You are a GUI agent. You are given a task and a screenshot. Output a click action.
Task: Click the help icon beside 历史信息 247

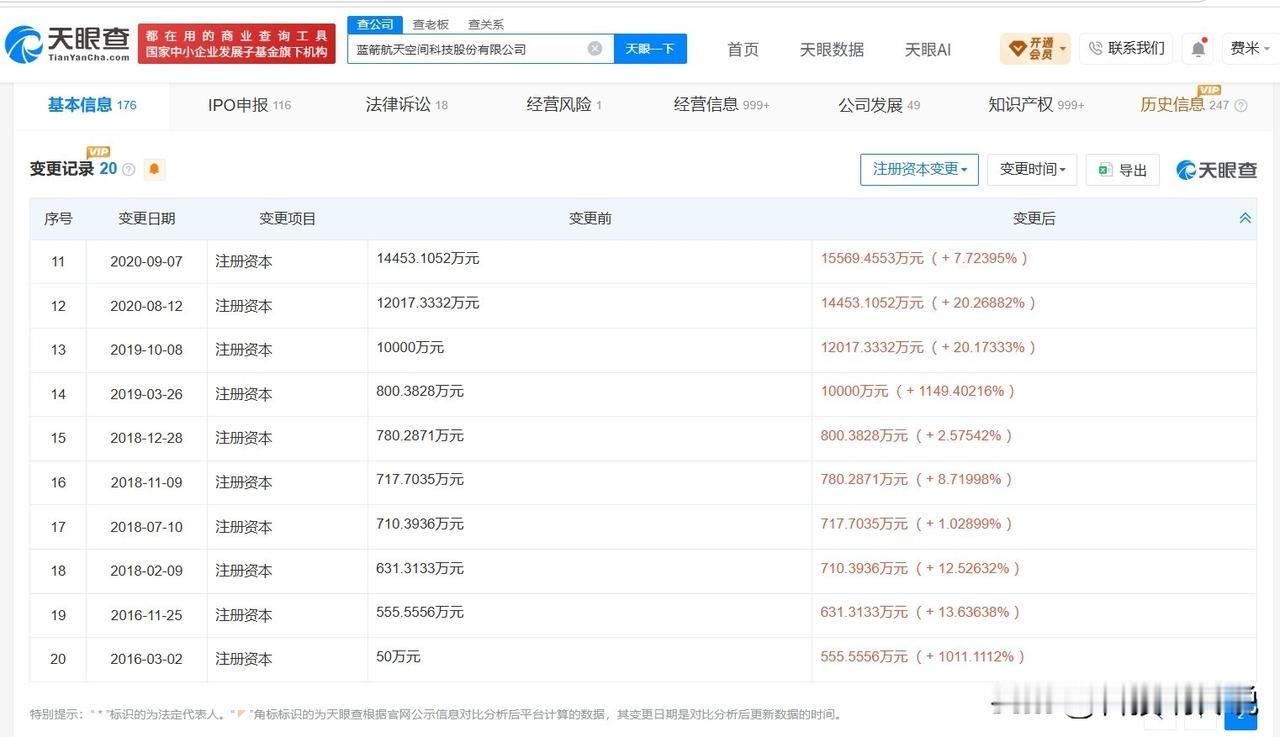[x=1241, y=105]
